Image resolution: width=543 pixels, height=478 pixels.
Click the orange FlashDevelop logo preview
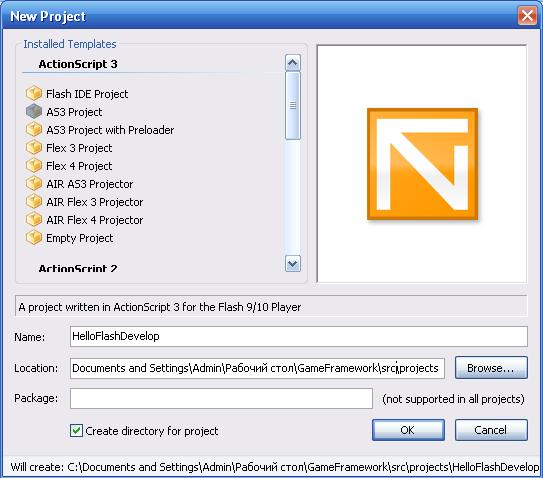click(x=422, y=164)
